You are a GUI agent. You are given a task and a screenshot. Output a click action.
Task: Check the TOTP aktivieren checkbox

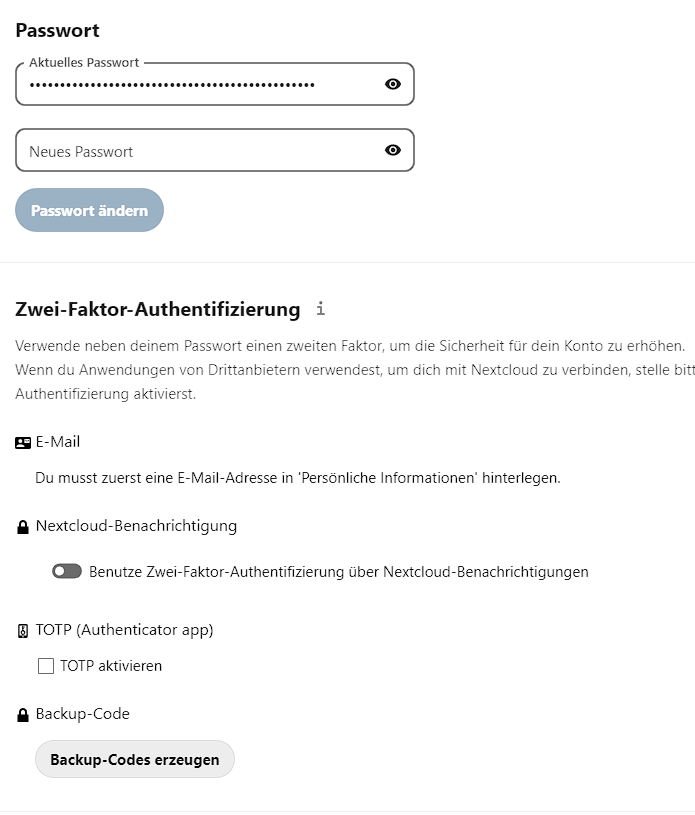click(45, 666)
